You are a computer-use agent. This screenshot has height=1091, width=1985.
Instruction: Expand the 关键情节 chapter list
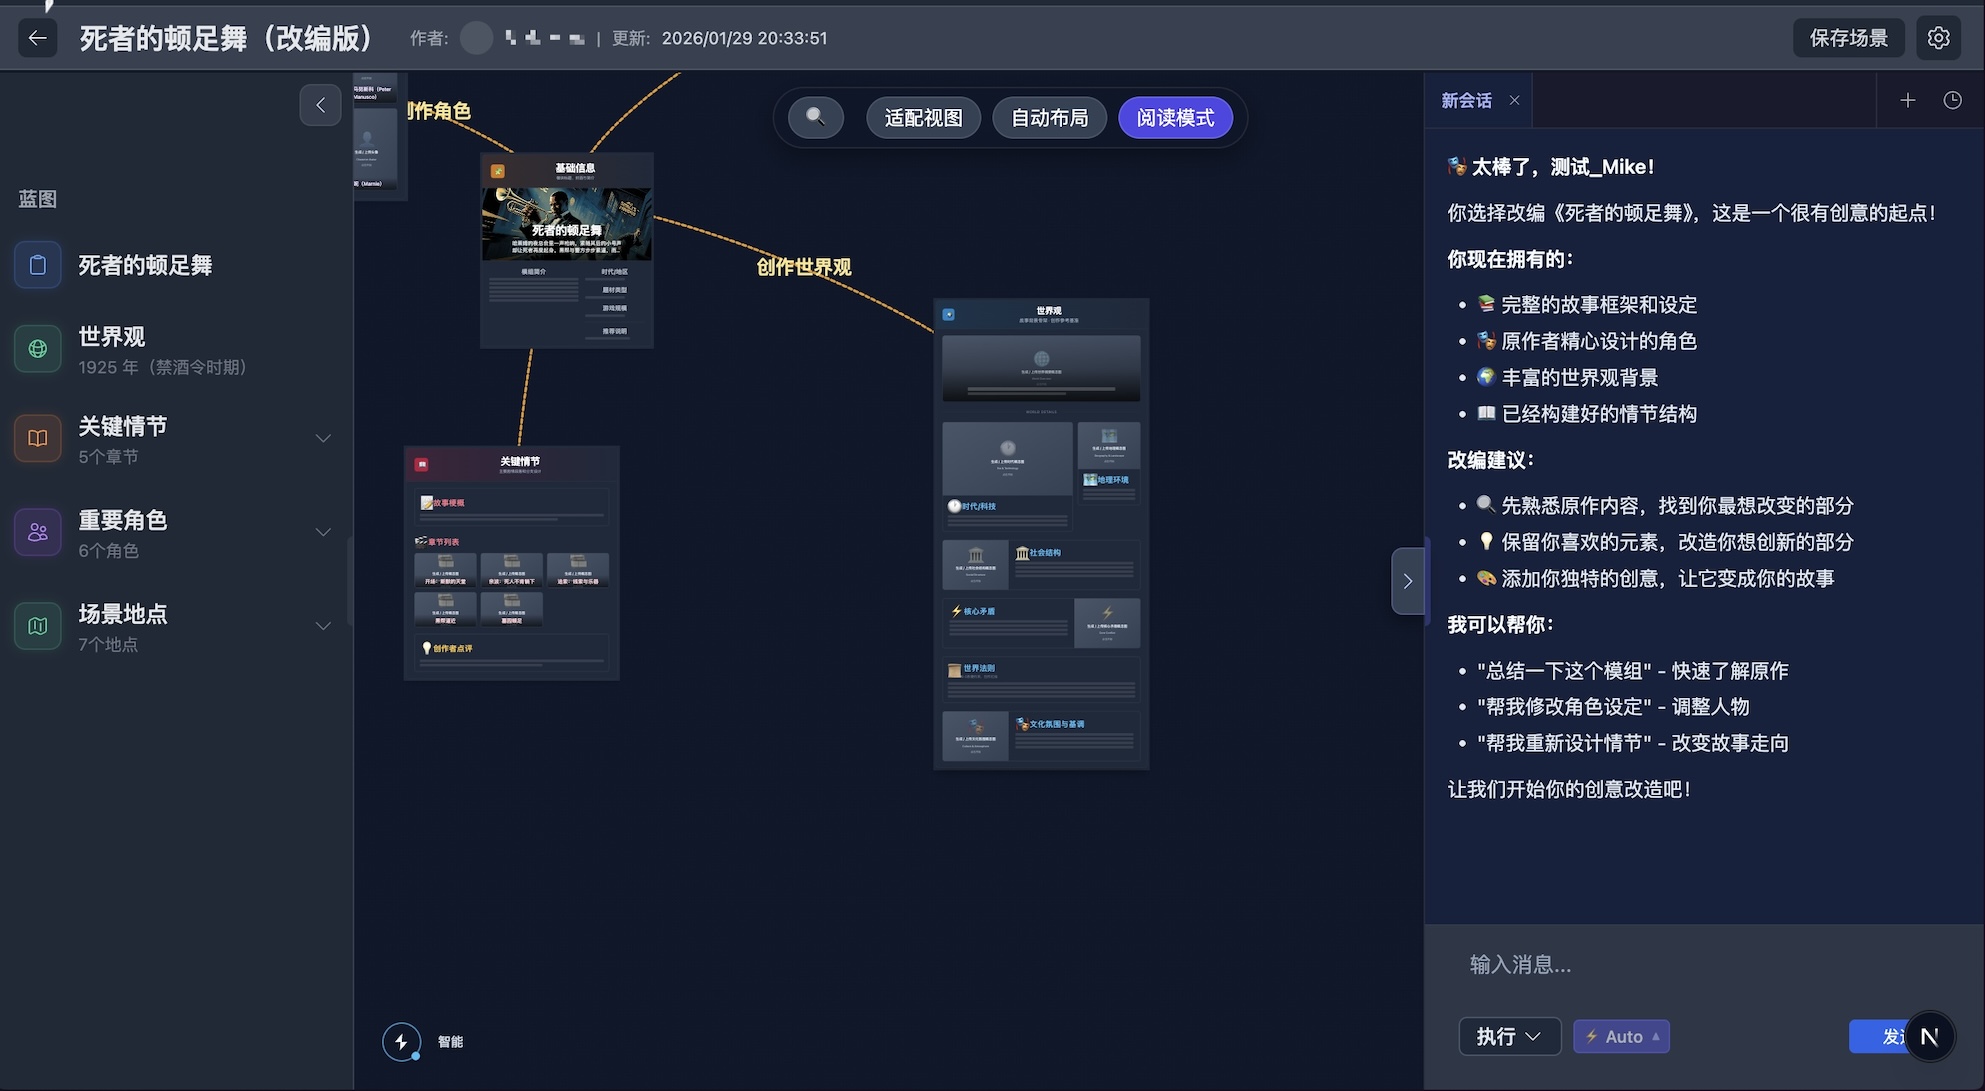pos(322,438)
